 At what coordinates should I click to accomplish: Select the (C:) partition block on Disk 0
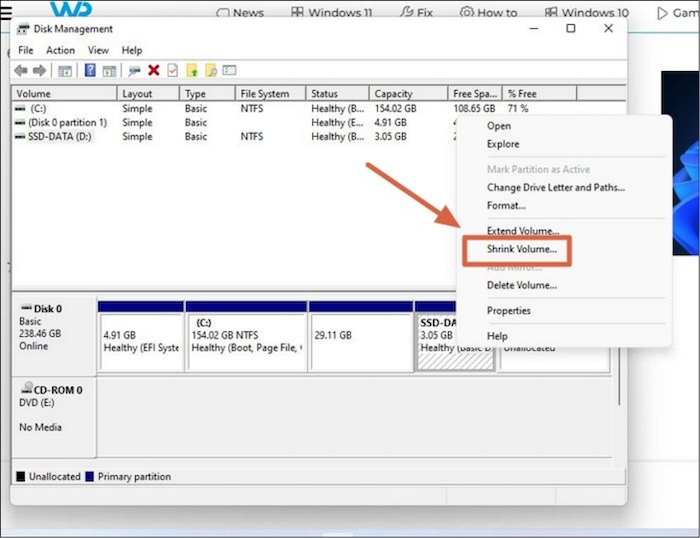(246, 342)
